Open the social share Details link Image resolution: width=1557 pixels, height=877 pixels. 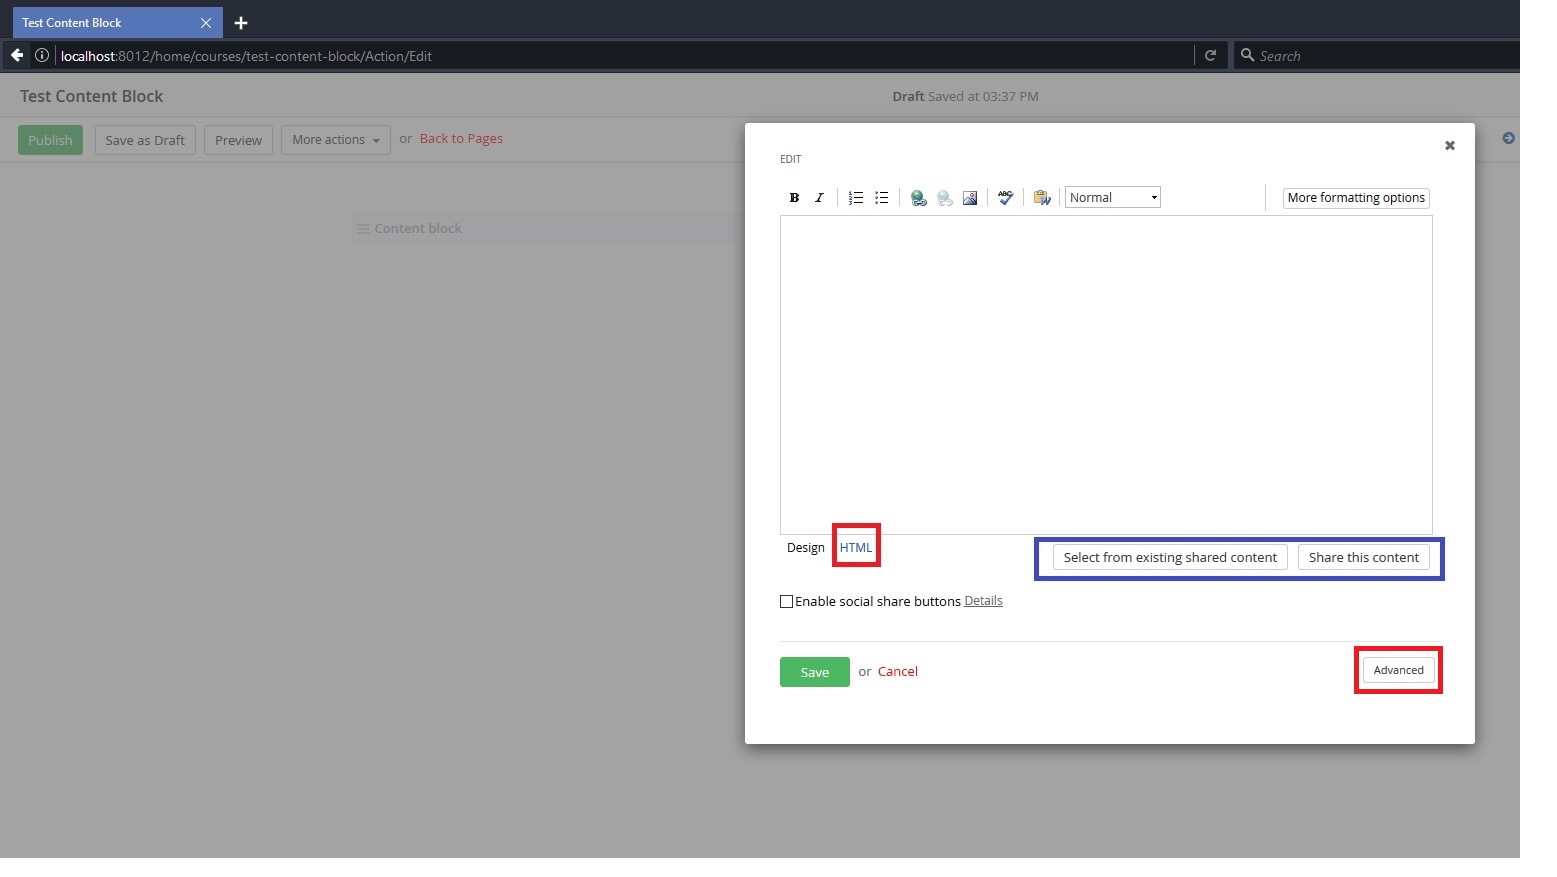pos(983,601)
